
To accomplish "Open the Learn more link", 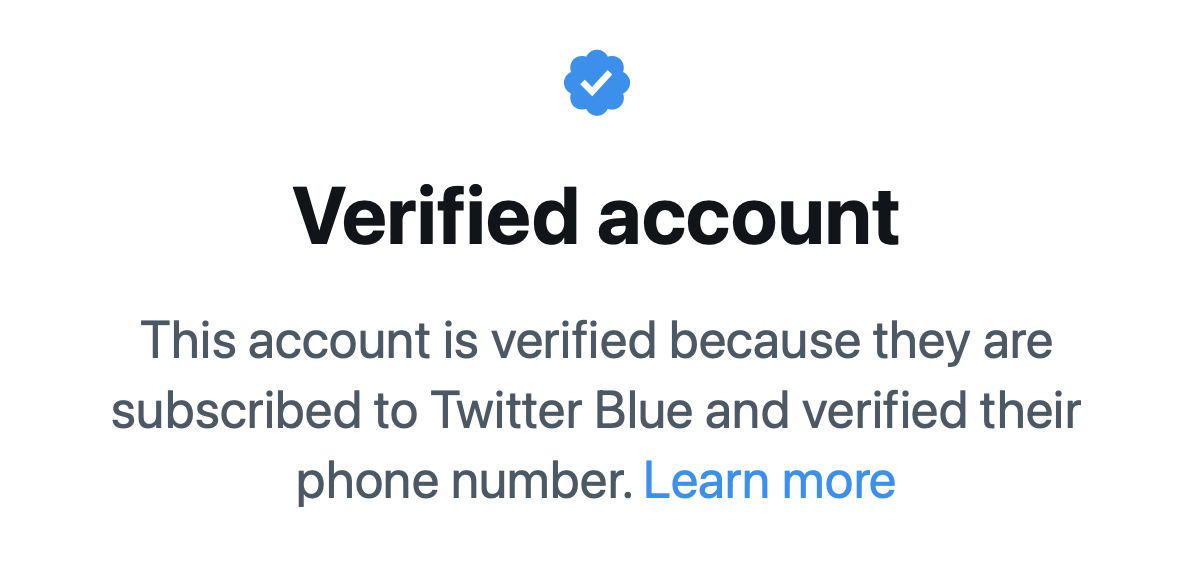I will coord(769,481).
